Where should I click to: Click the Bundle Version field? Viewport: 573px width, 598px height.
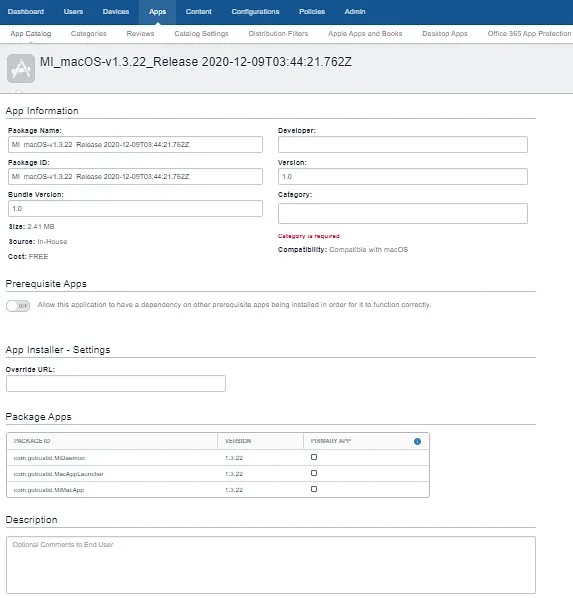[x=135, y=209]
